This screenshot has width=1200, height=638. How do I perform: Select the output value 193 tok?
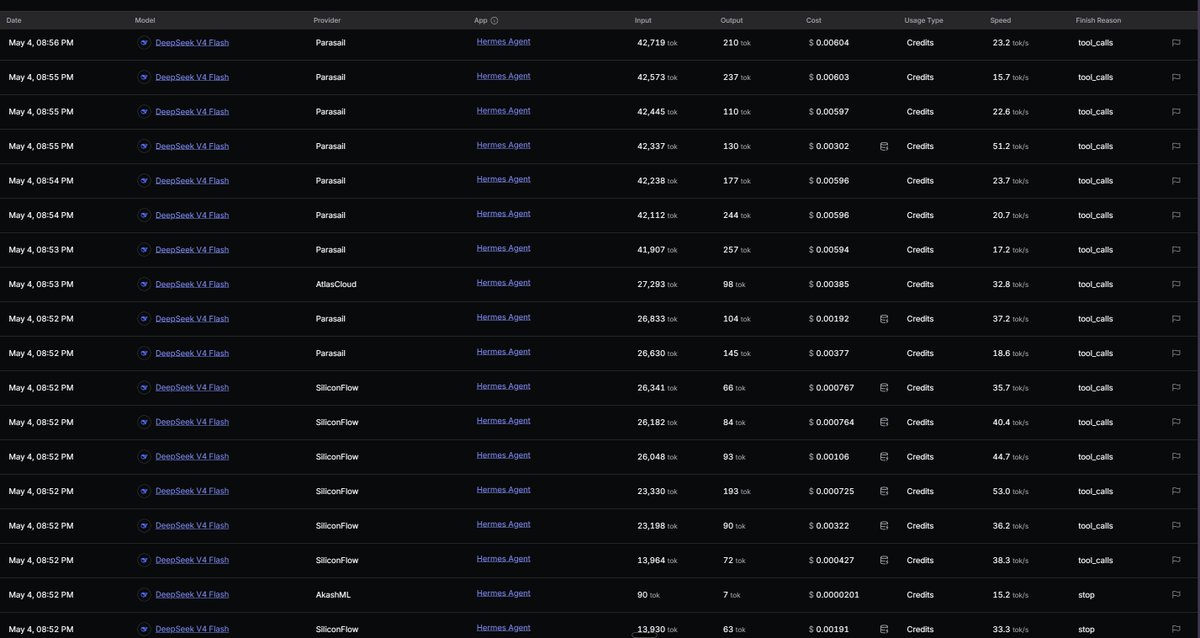(737, 491)
